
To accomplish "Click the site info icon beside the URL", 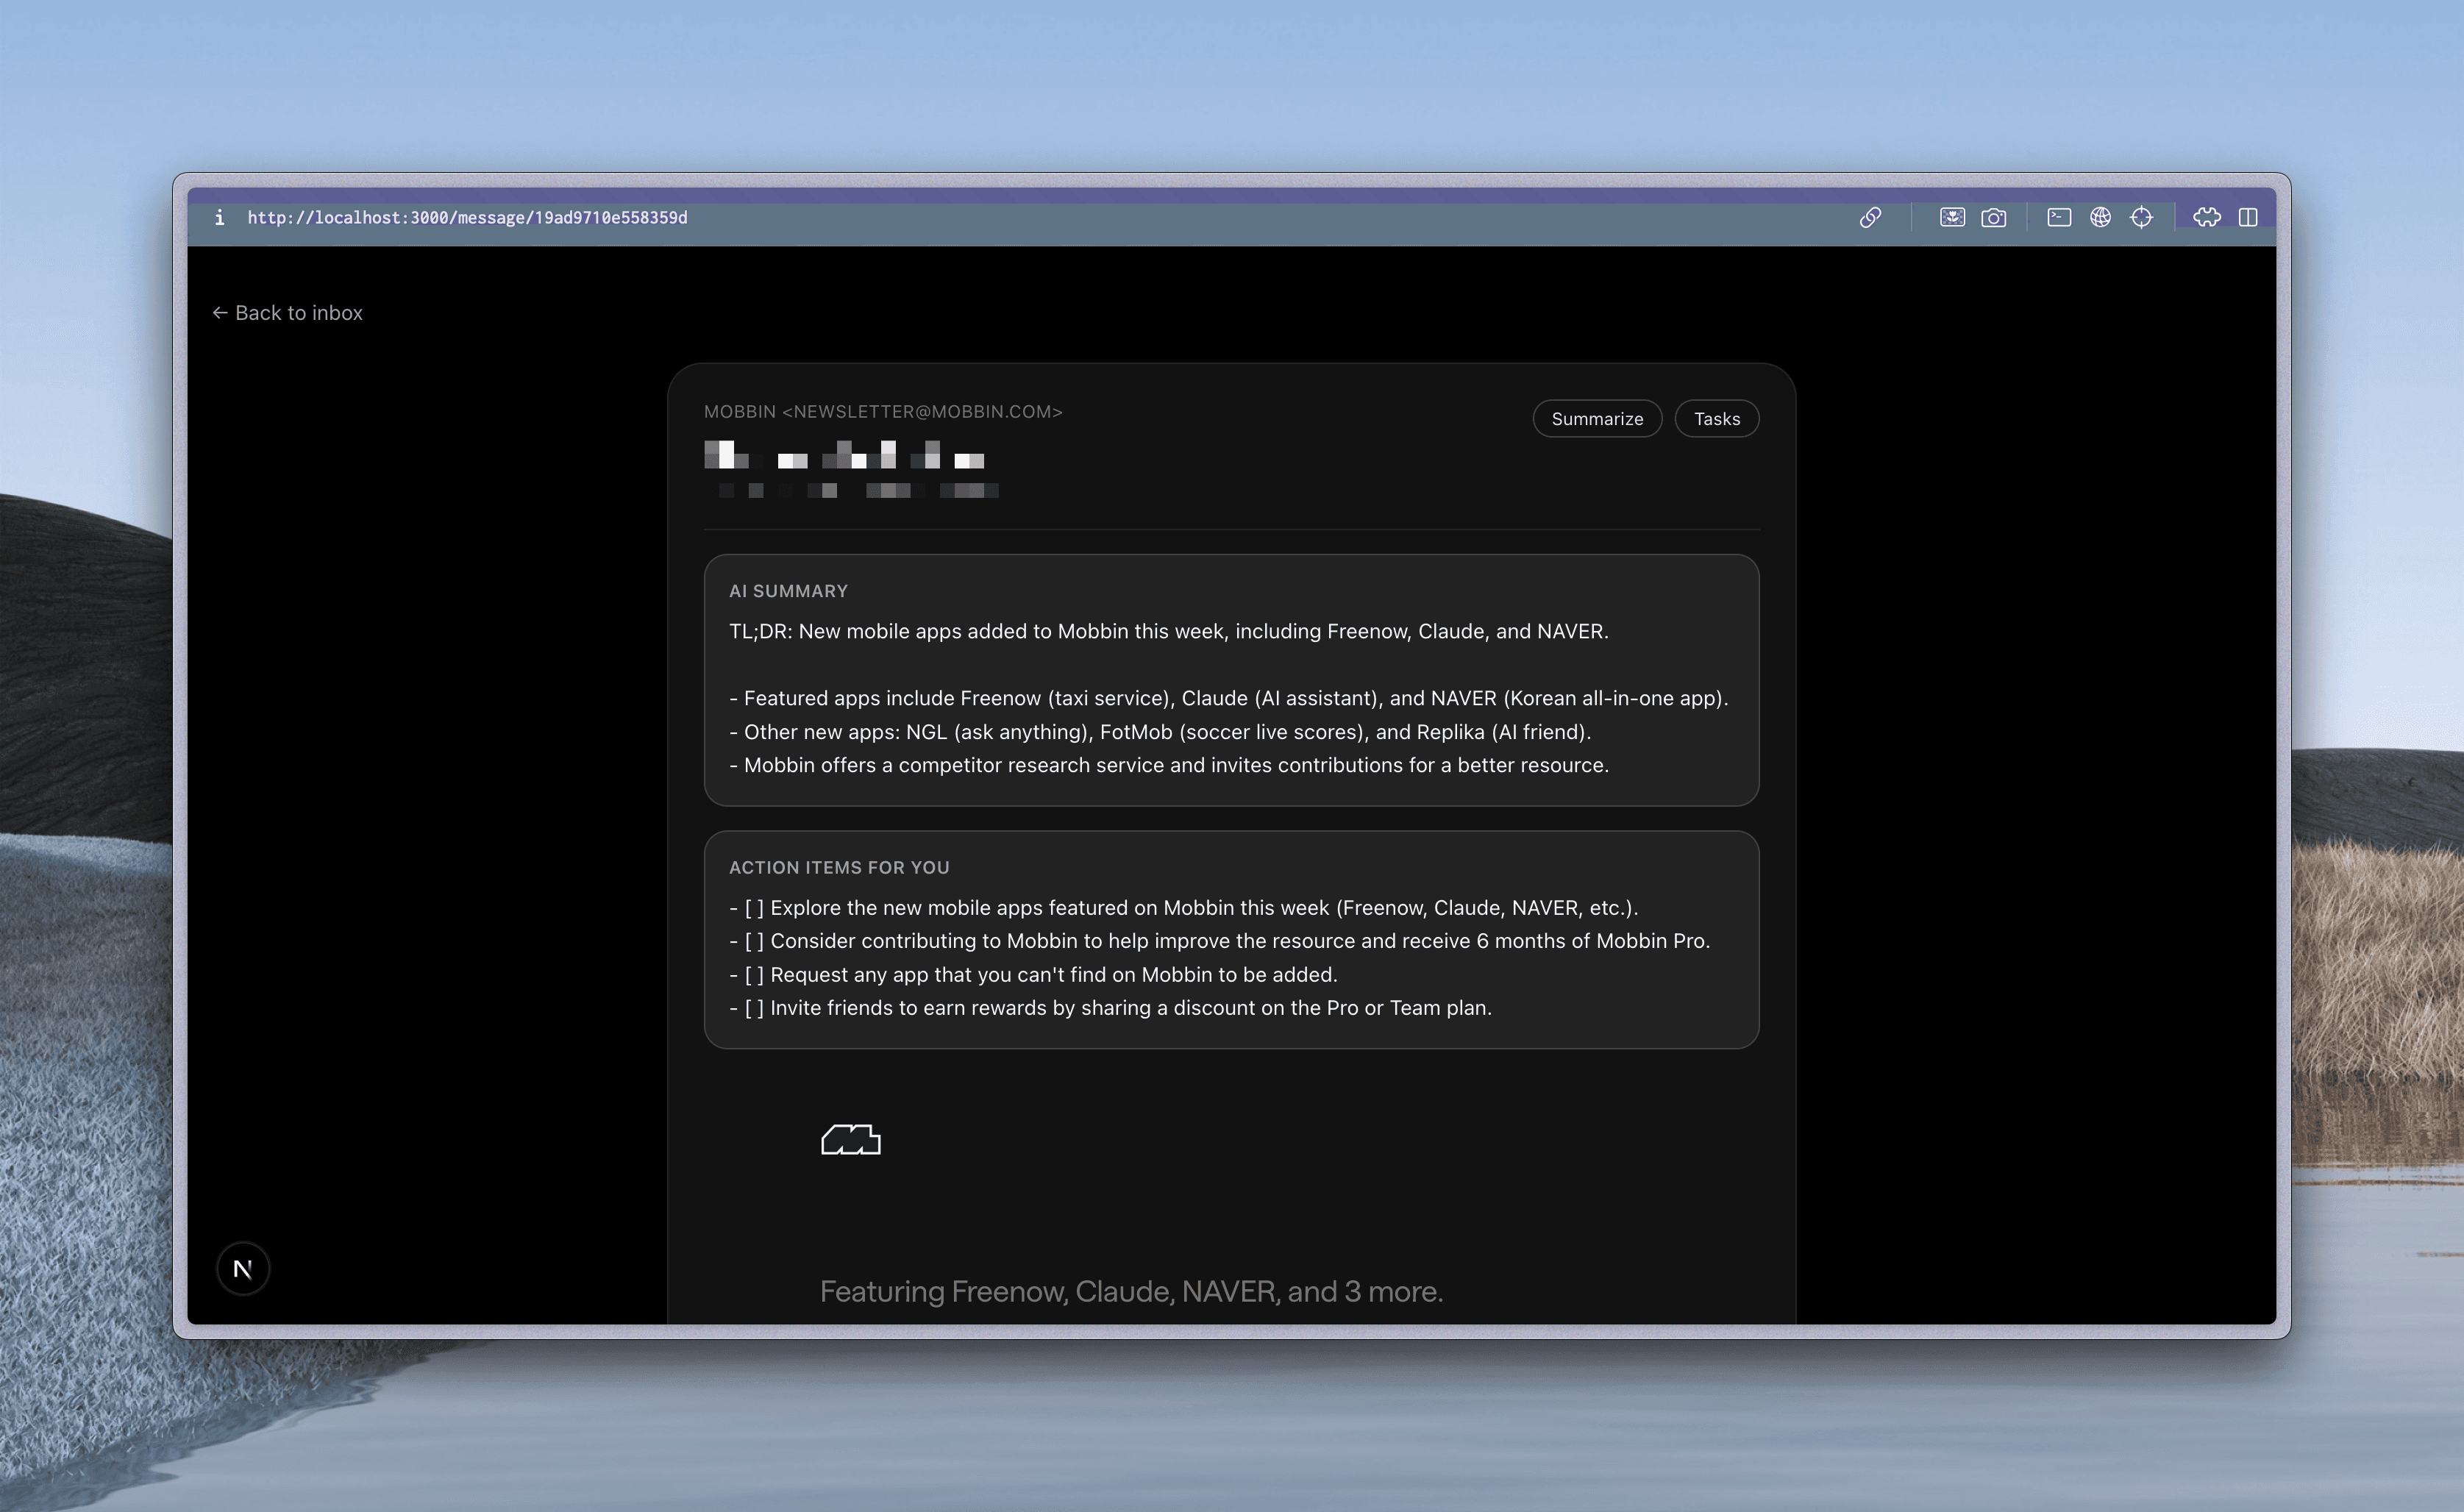I will pos(219,217).
